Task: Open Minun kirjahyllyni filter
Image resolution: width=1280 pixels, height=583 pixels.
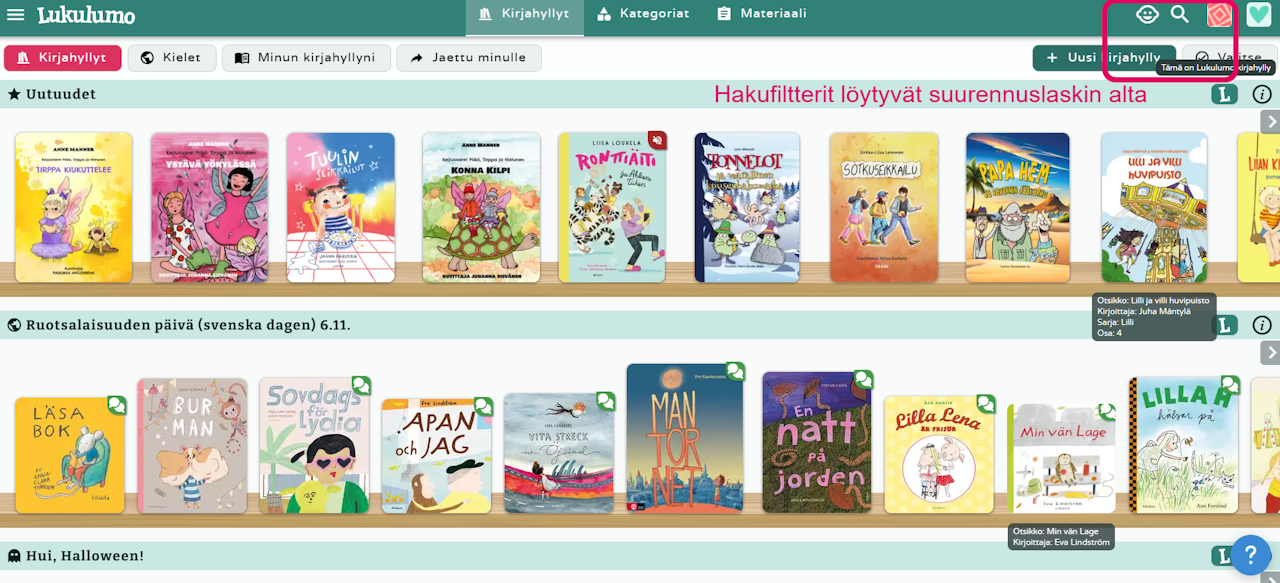Action: (306, 58)
